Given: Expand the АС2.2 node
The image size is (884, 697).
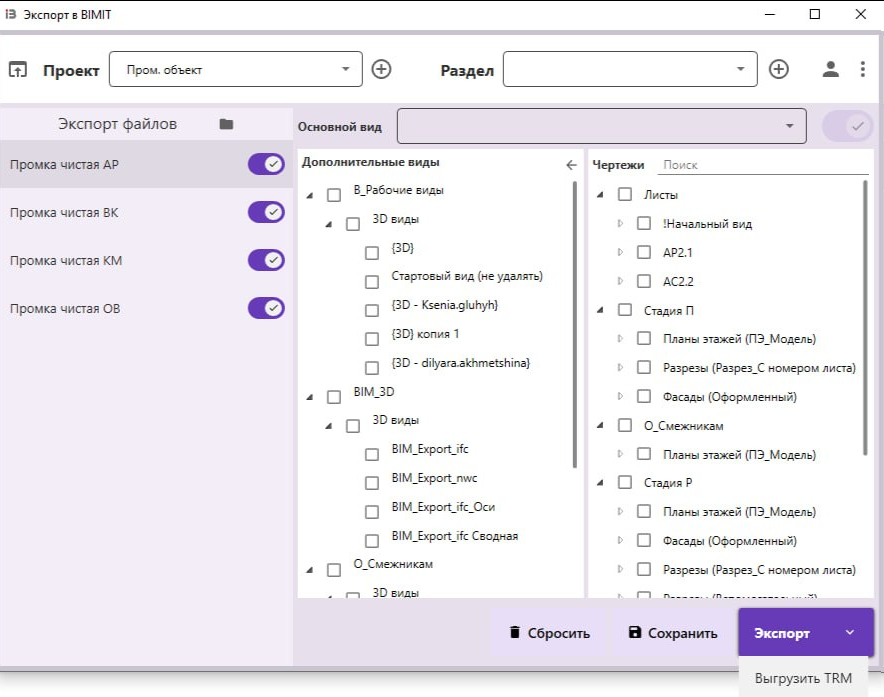Looking at the screenshot, I should tap(620, 281).
